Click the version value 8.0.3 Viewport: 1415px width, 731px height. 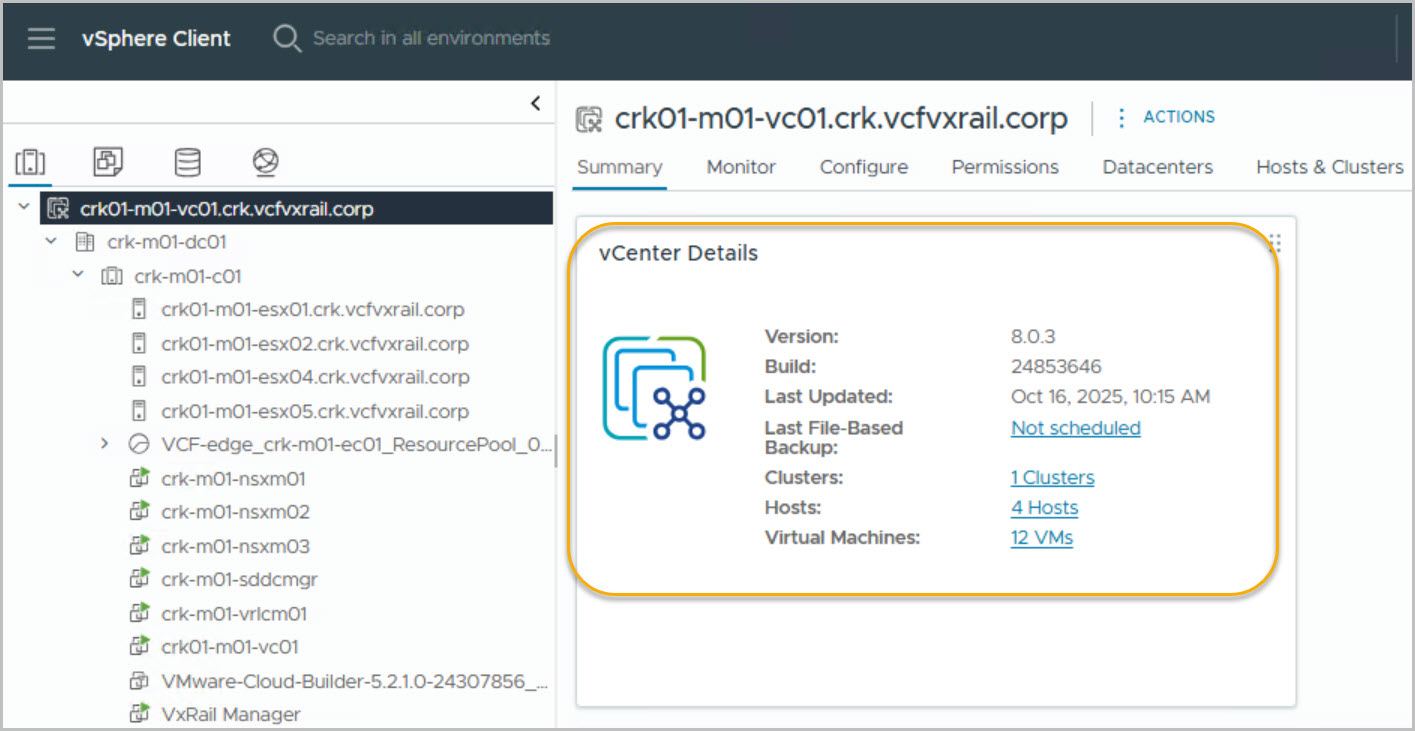pos(1035,336)
